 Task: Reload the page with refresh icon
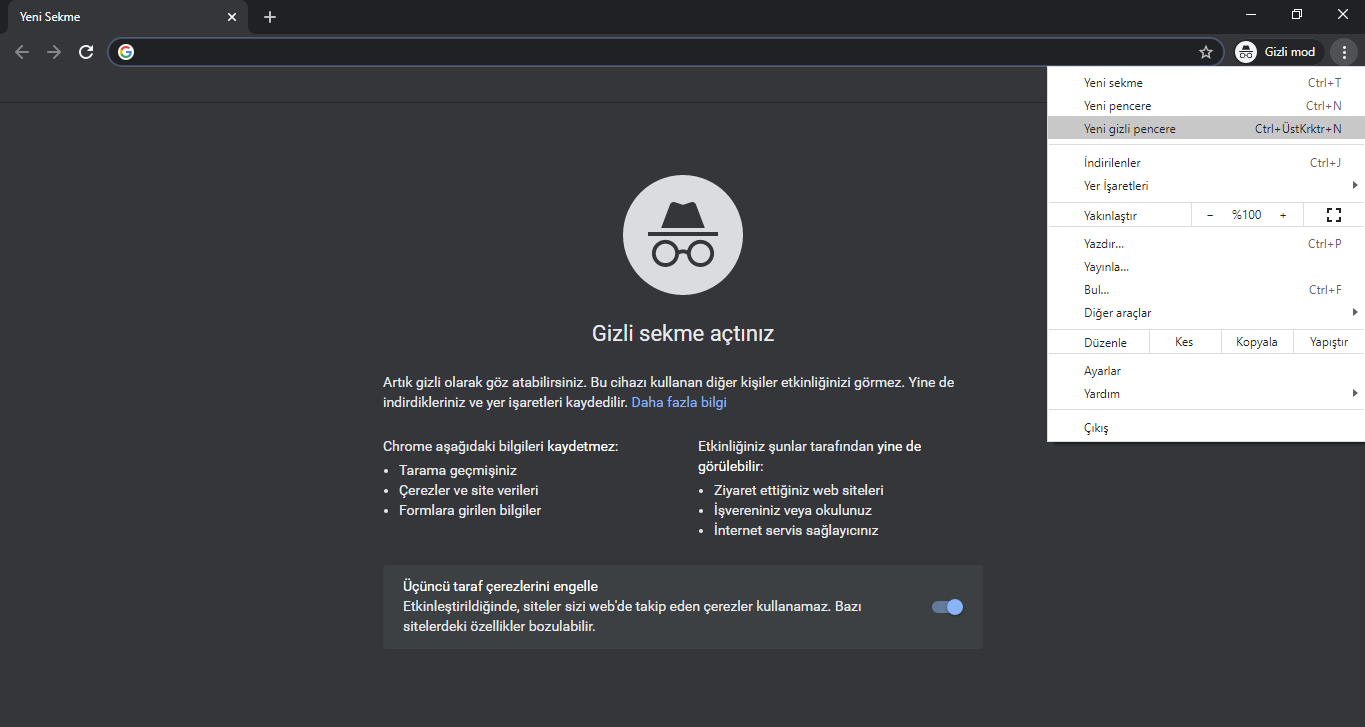[x=86, y=52]
